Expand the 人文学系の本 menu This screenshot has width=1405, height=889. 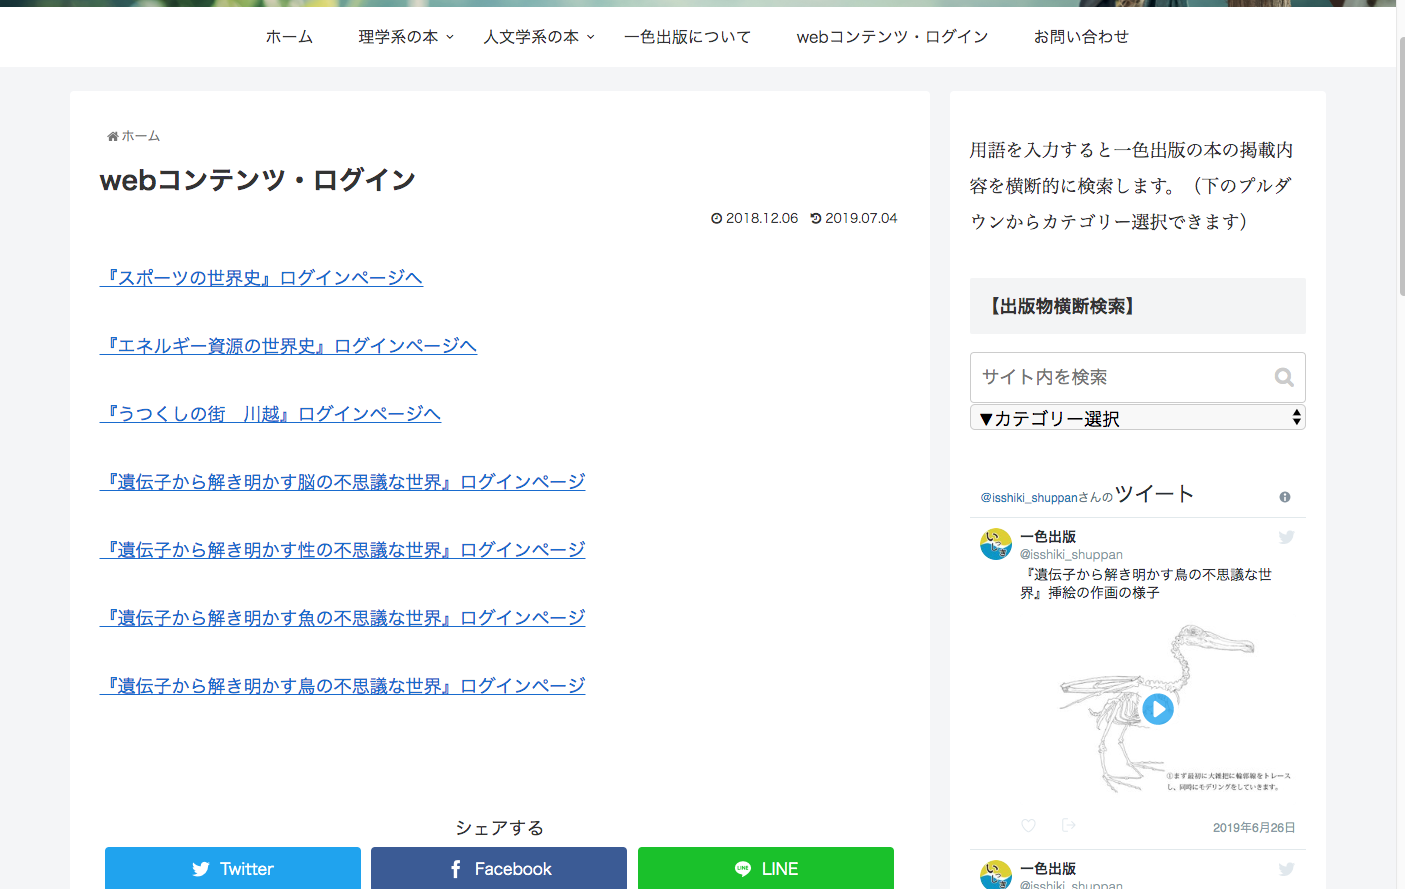pyautogui.click(x=539, y=37)
